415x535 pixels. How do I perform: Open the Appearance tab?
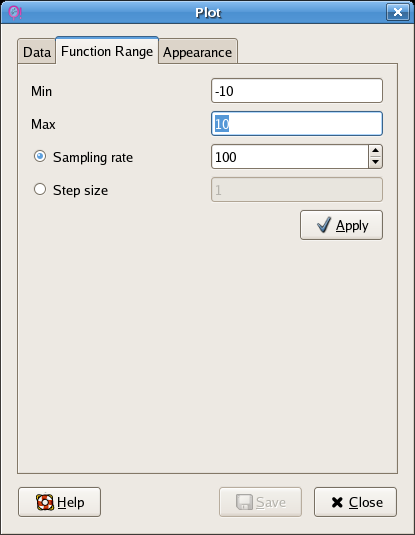tap(198, 52)
